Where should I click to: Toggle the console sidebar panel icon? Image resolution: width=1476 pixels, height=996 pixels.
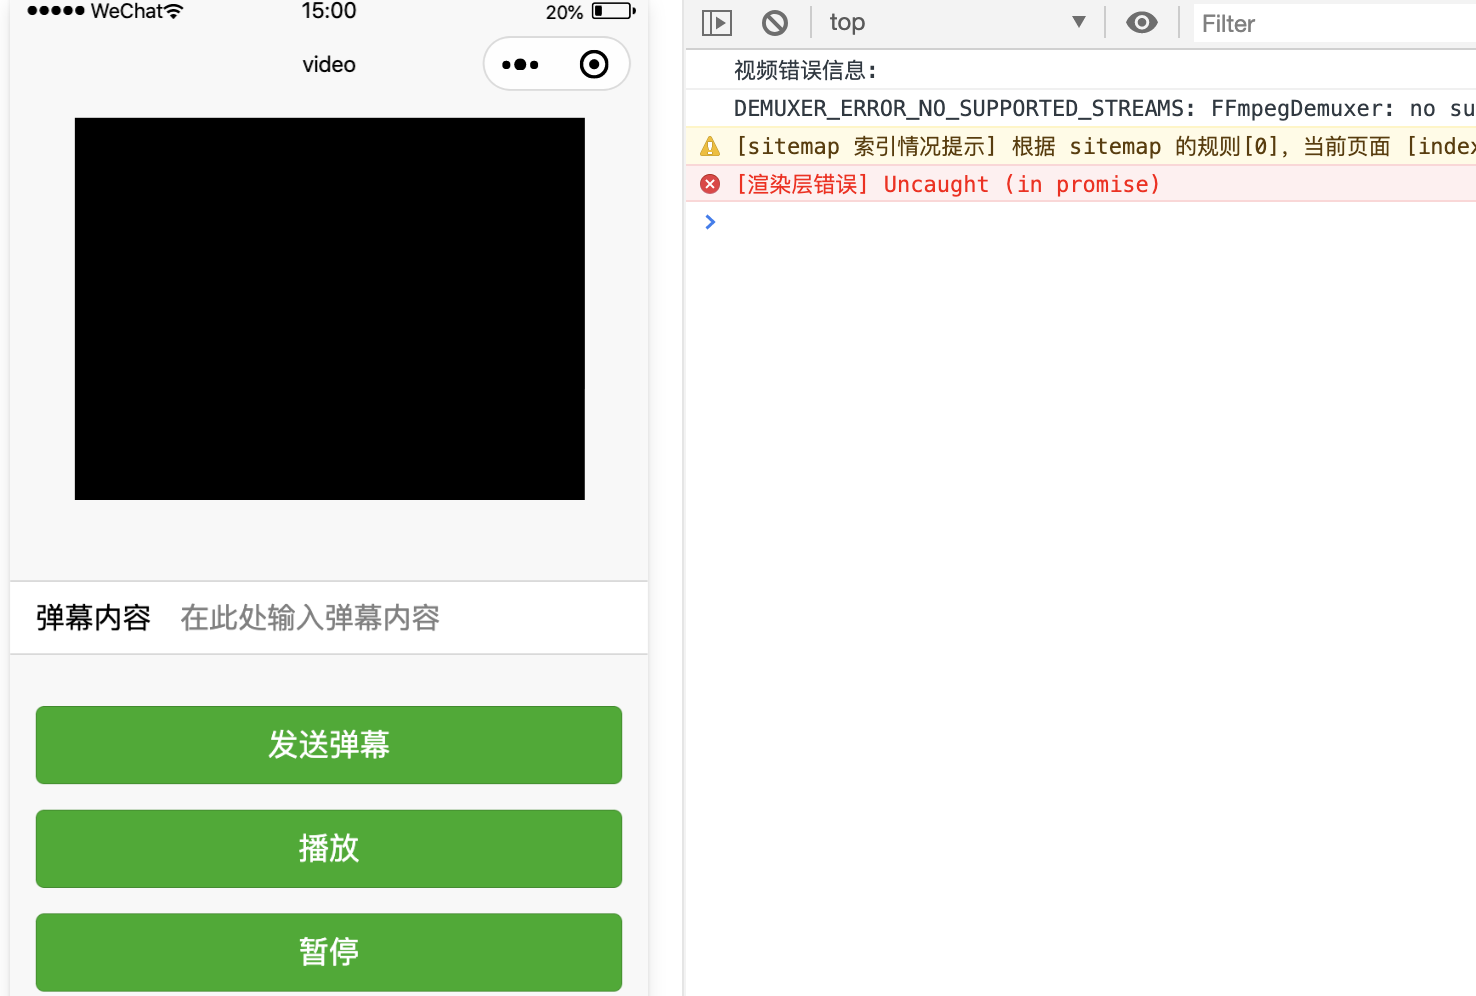click(x=717, y=22)
